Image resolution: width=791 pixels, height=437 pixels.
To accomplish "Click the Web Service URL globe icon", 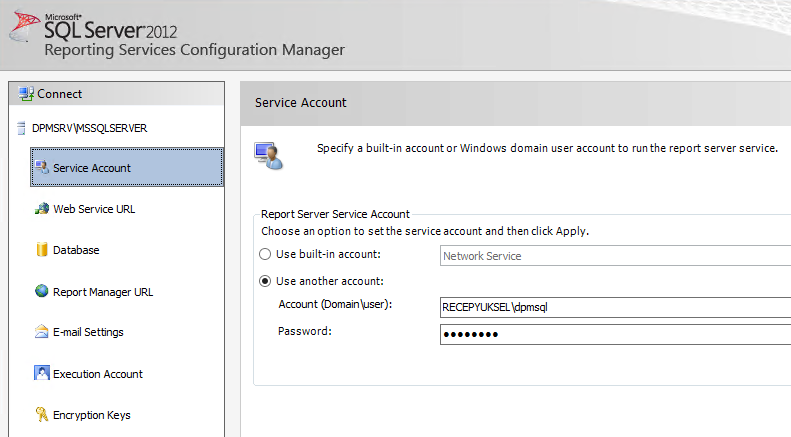I will [42, 208].
